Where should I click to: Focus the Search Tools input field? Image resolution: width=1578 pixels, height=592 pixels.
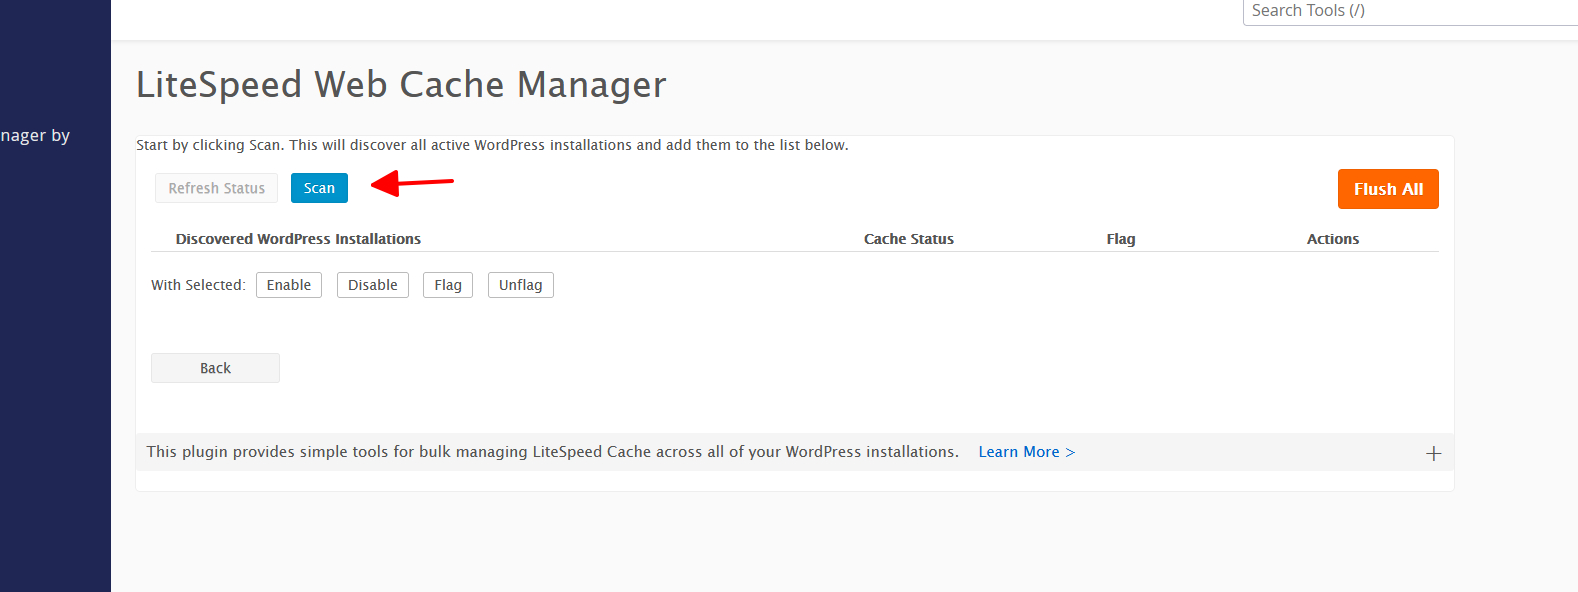point(1410,11)
